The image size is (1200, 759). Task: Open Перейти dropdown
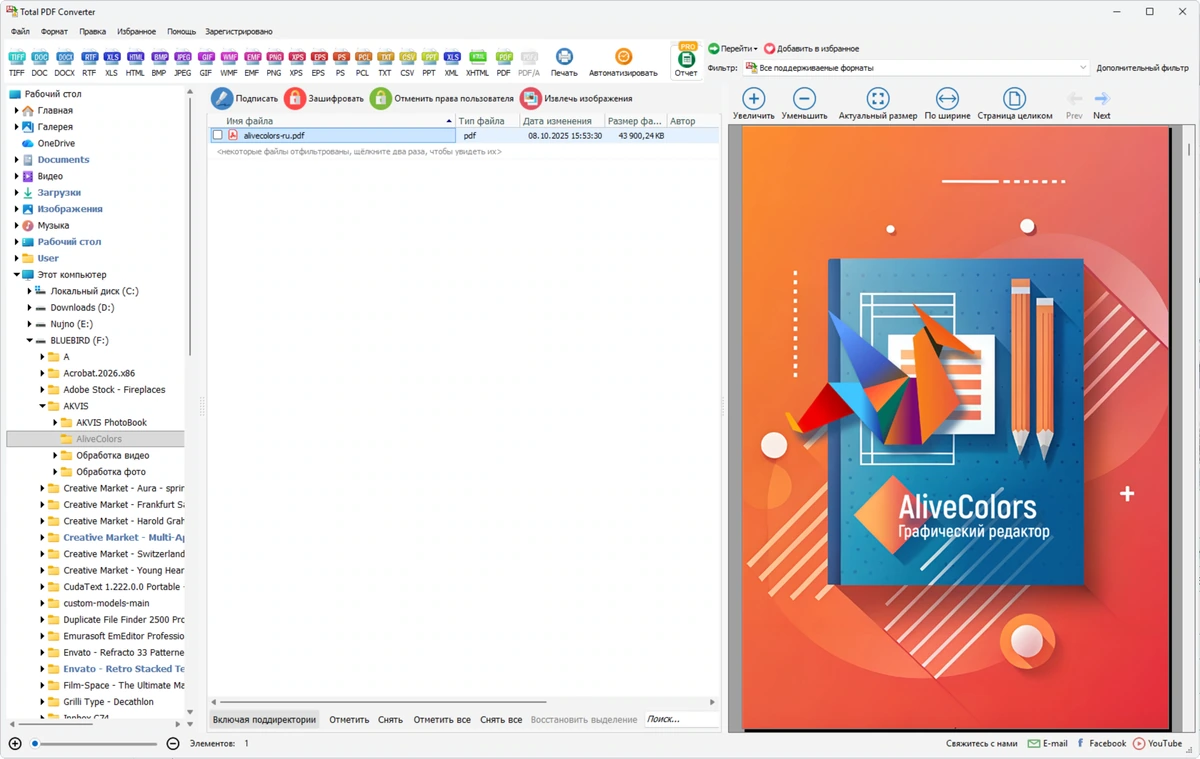(x=733, y=48)
